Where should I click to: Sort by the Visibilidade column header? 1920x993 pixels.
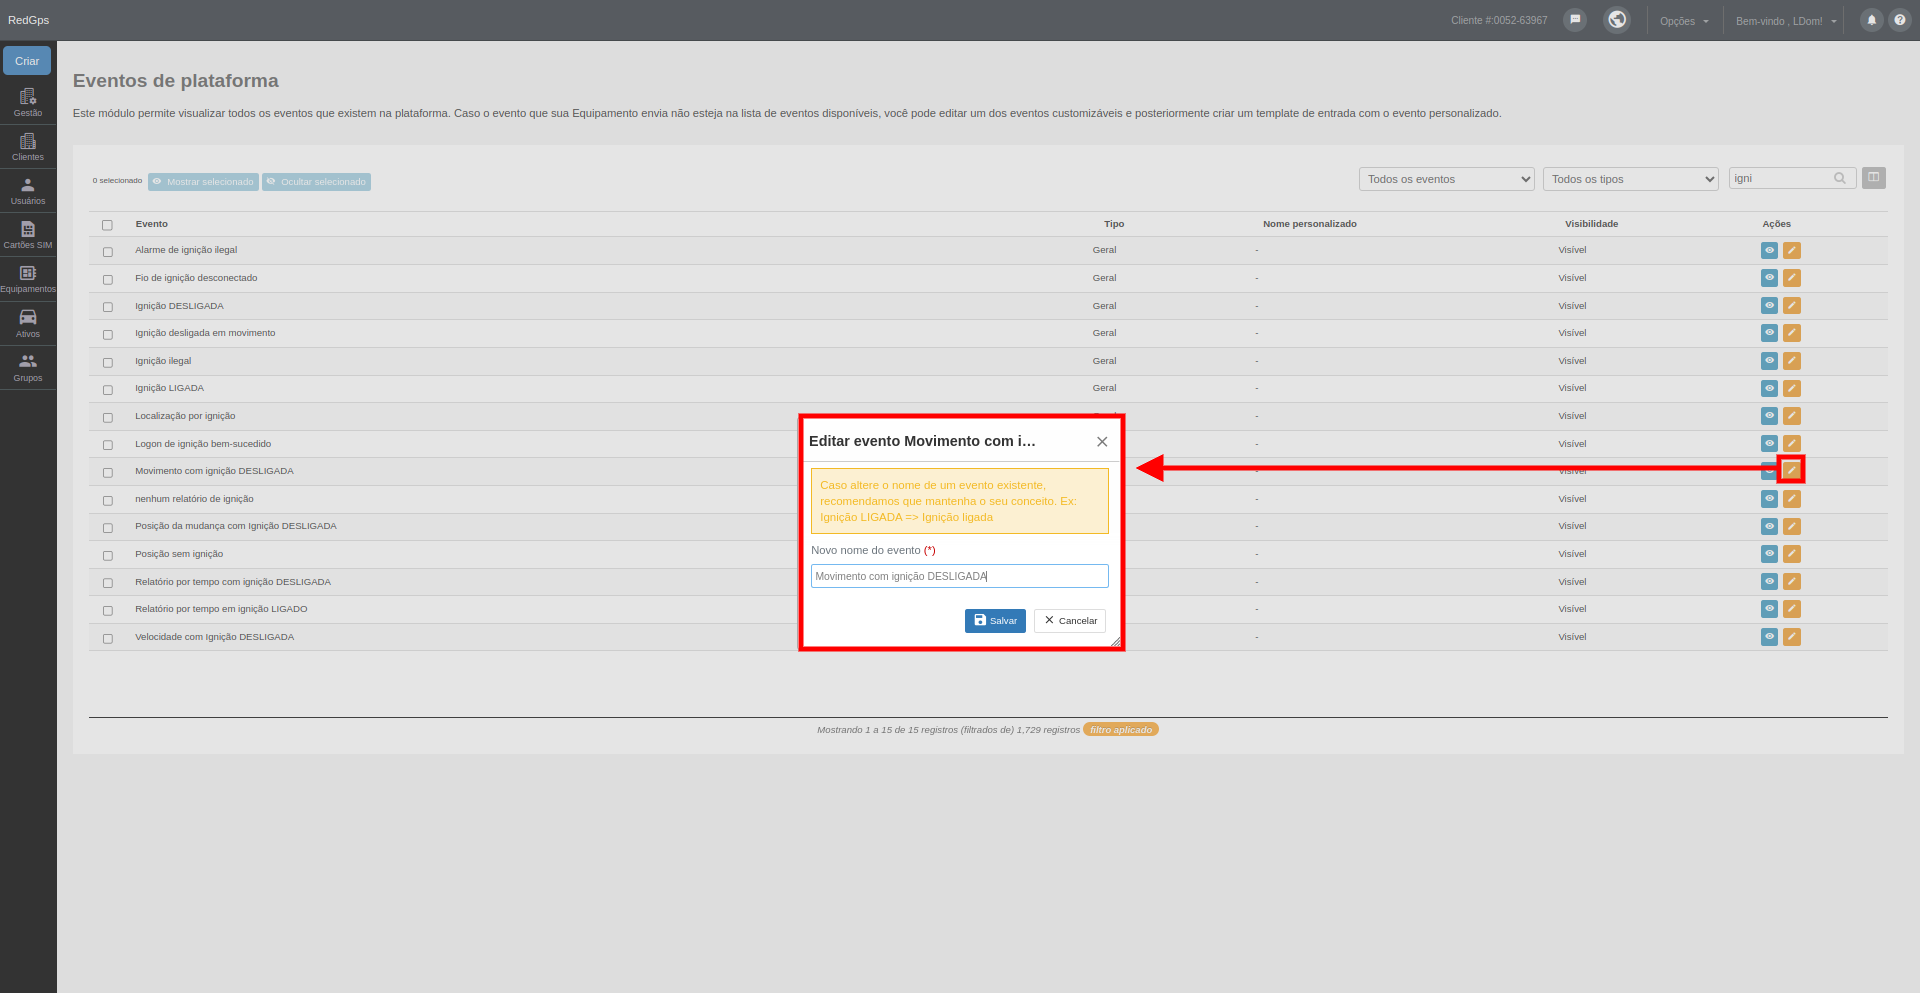1591,224
